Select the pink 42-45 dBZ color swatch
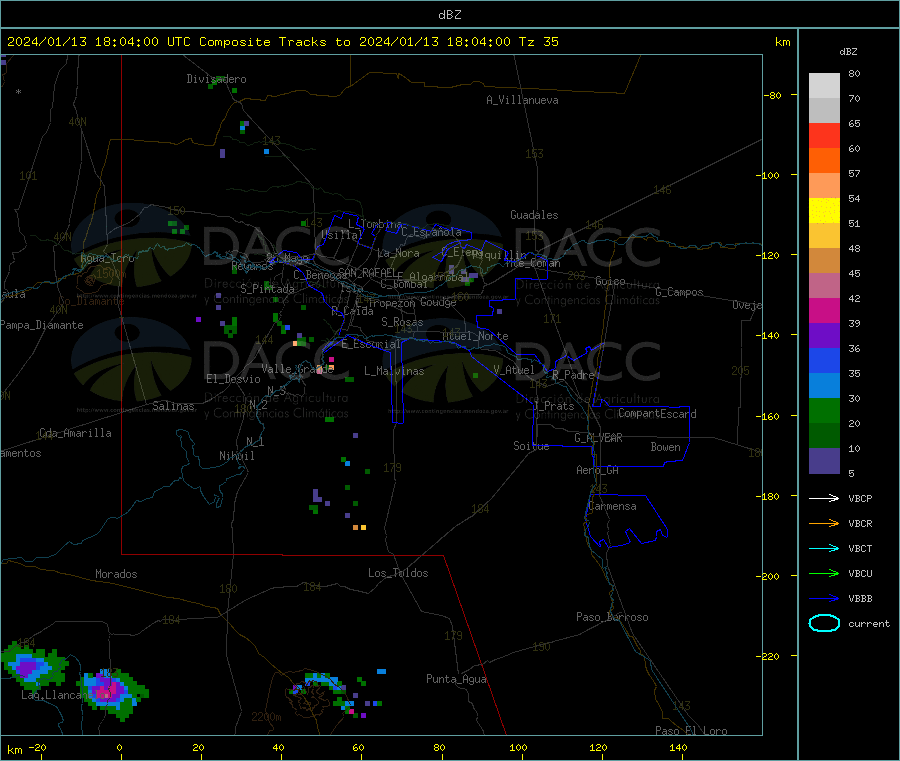Image resolution: width=900 pixels, height=761 pixels. tap(824, 286)
